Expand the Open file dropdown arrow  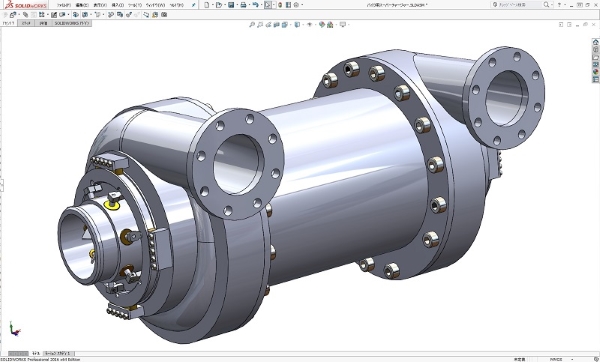(225, 5)
